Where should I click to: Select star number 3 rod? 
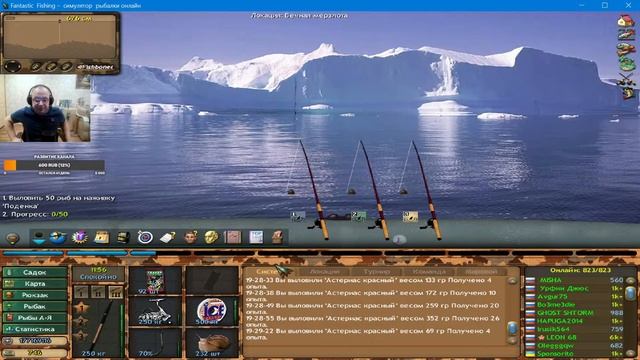point(81,336)
